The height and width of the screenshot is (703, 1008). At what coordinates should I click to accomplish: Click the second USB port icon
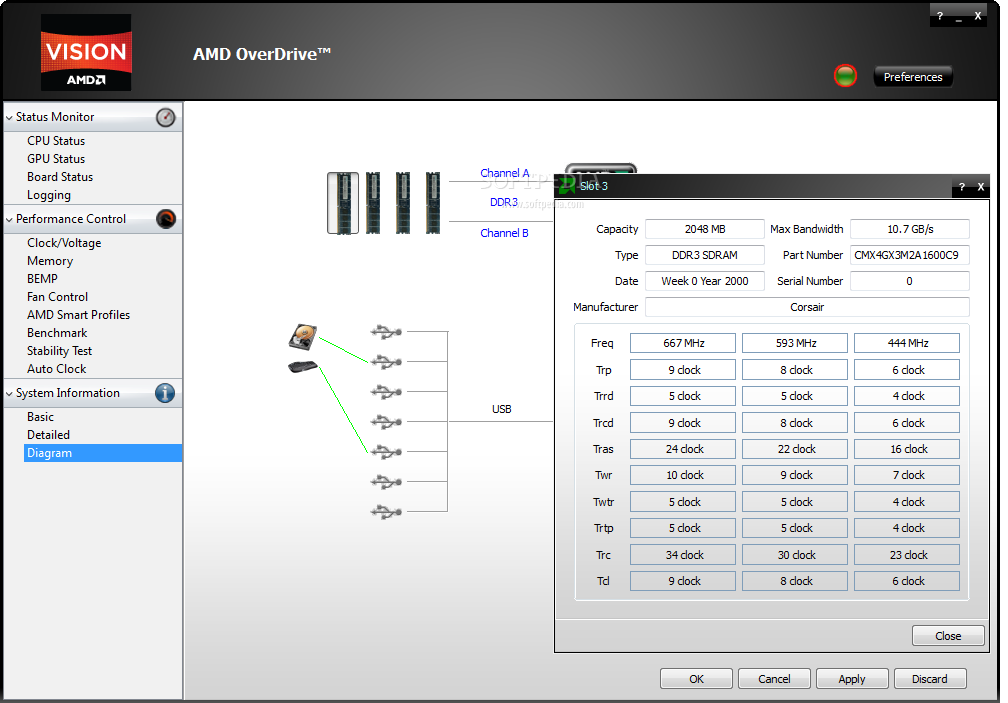click(386, 362)
